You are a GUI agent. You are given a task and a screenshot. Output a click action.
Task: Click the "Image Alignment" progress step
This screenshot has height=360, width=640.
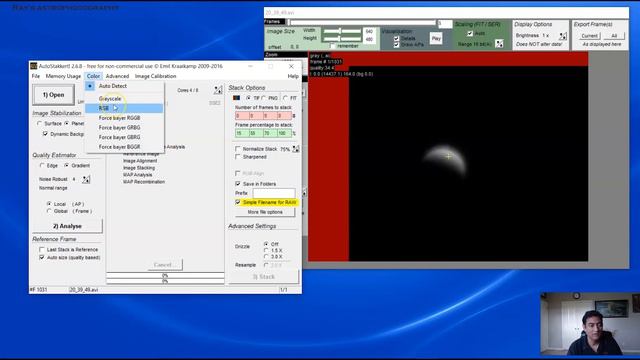click(x=140, y=161)
